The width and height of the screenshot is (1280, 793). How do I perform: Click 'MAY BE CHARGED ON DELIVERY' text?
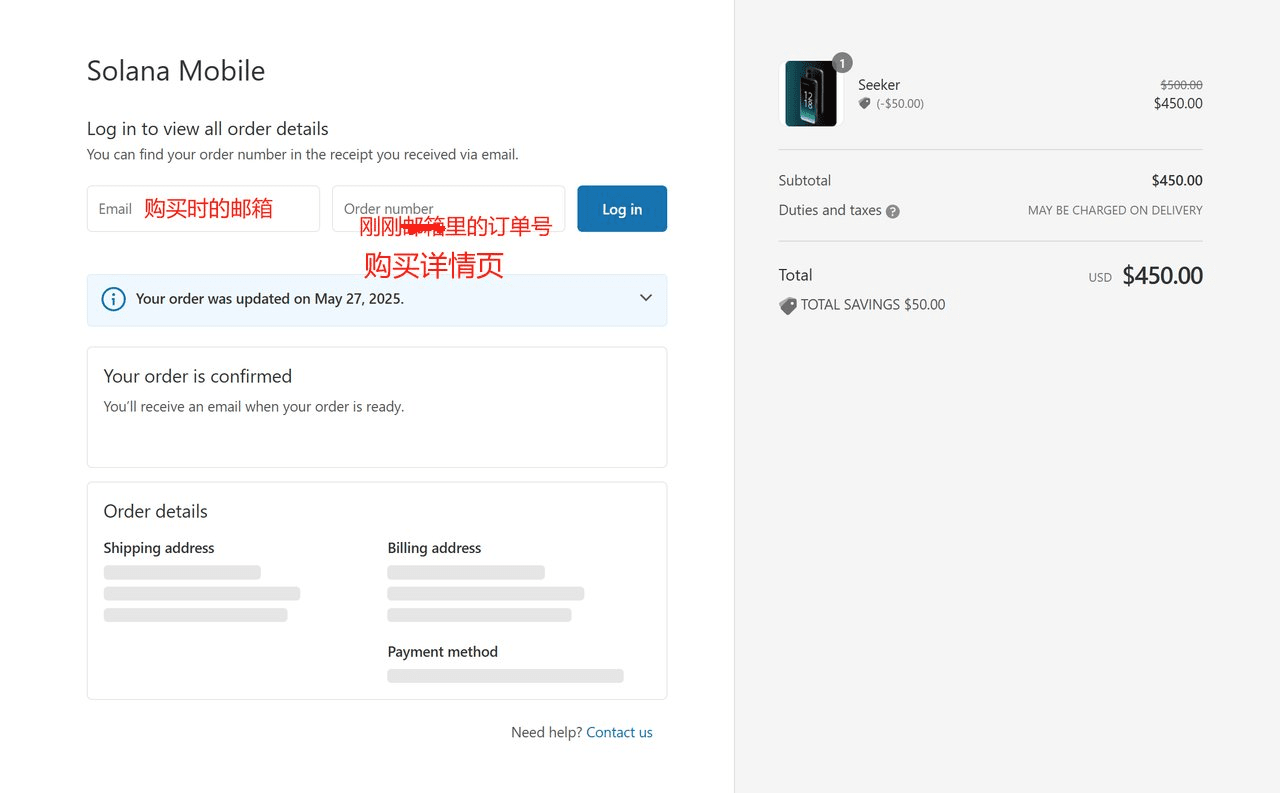tap(1115, 211)
